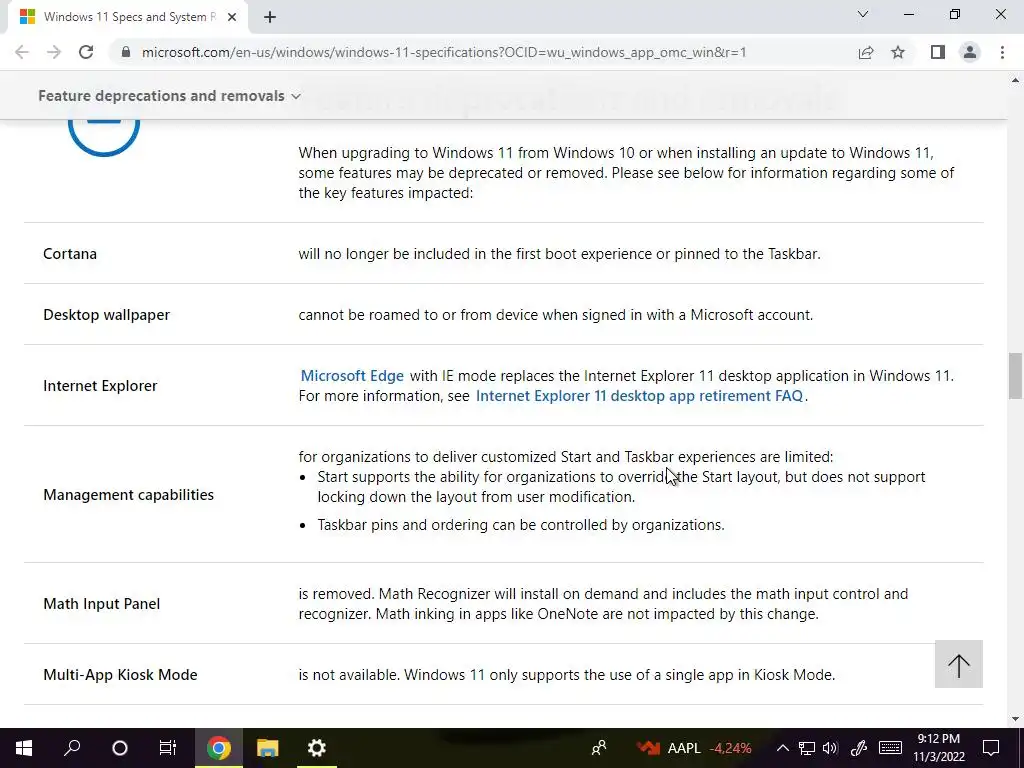Close the Windows 11 Specs tab
1024x768 pixels.
point(232,18)
